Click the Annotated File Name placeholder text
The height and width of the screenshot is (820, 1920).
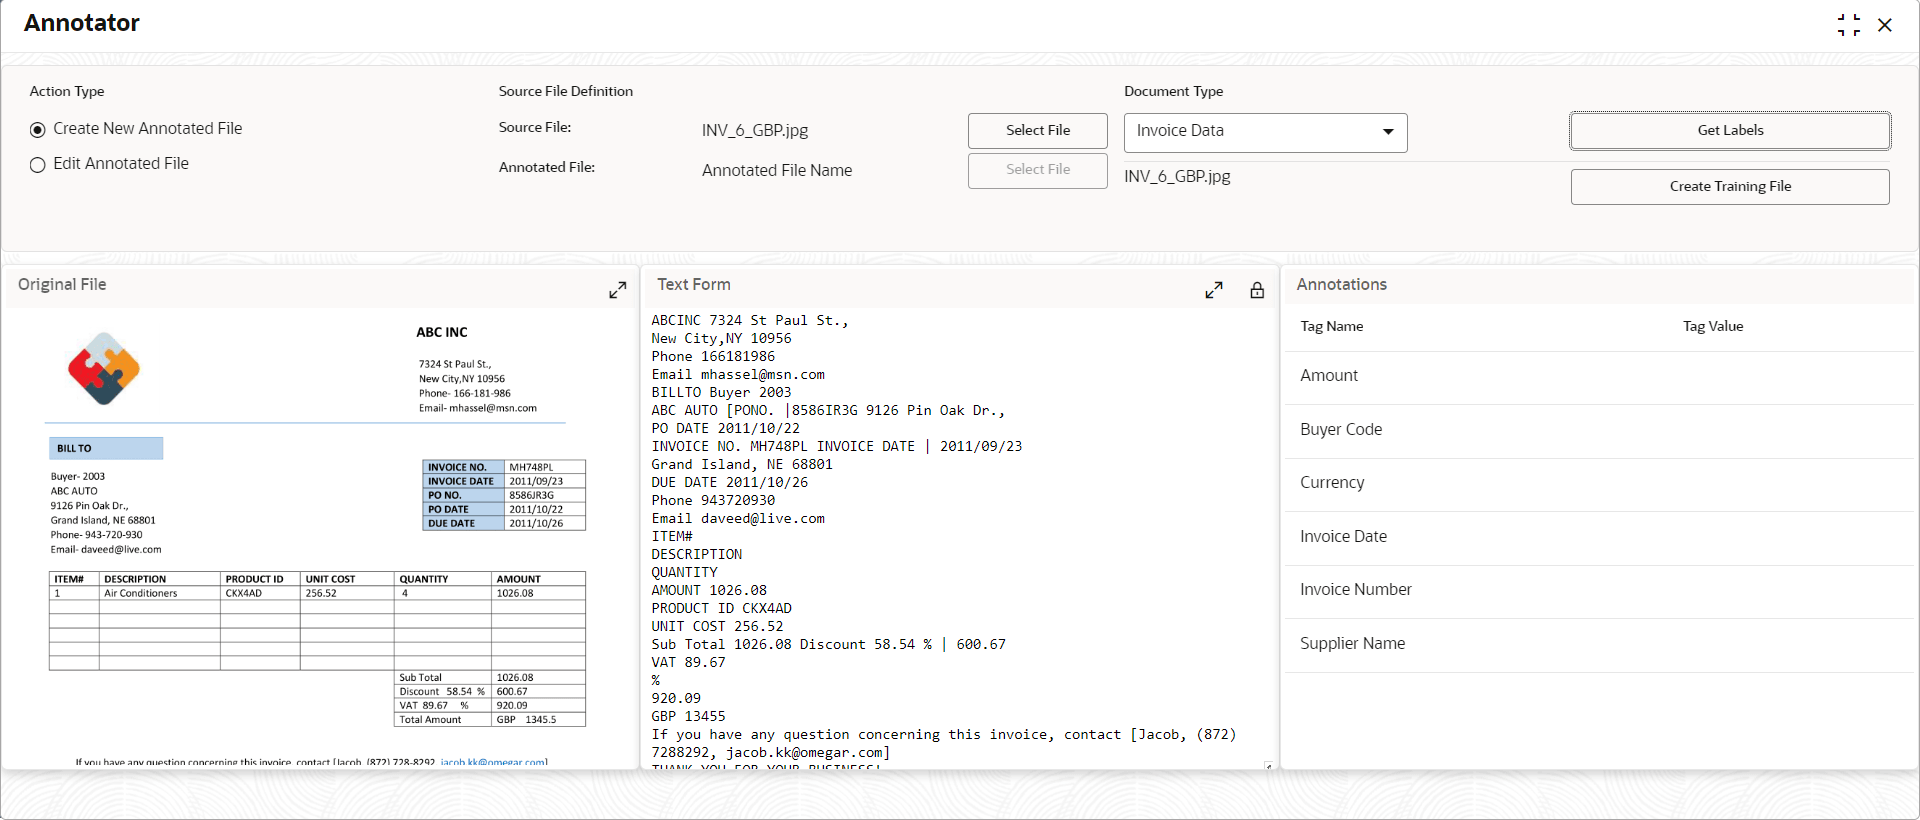coord(777,171)
